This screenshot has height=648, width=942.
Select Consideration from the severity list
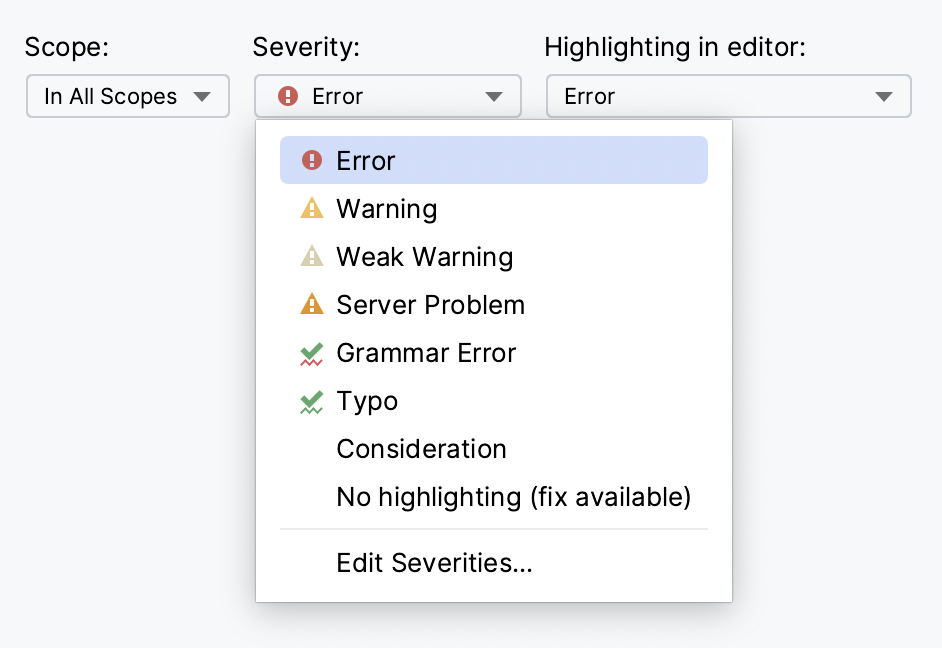click(x=421, y=448)
